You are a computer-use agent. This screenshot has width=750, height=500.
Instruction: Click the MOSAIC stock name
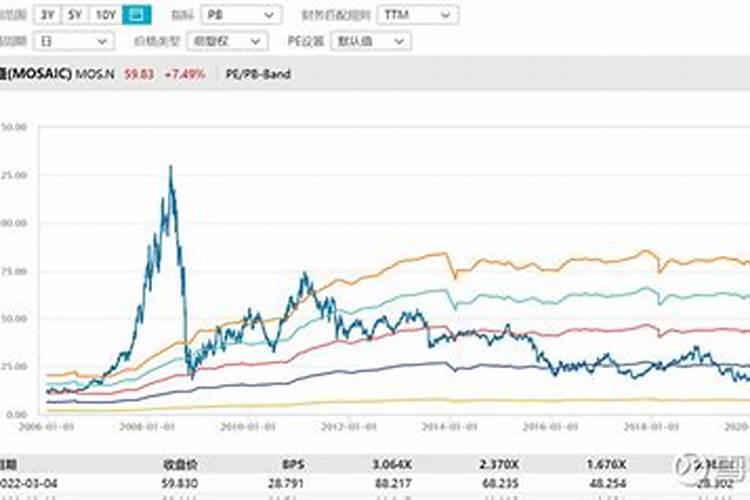click(x=40, y=74)
